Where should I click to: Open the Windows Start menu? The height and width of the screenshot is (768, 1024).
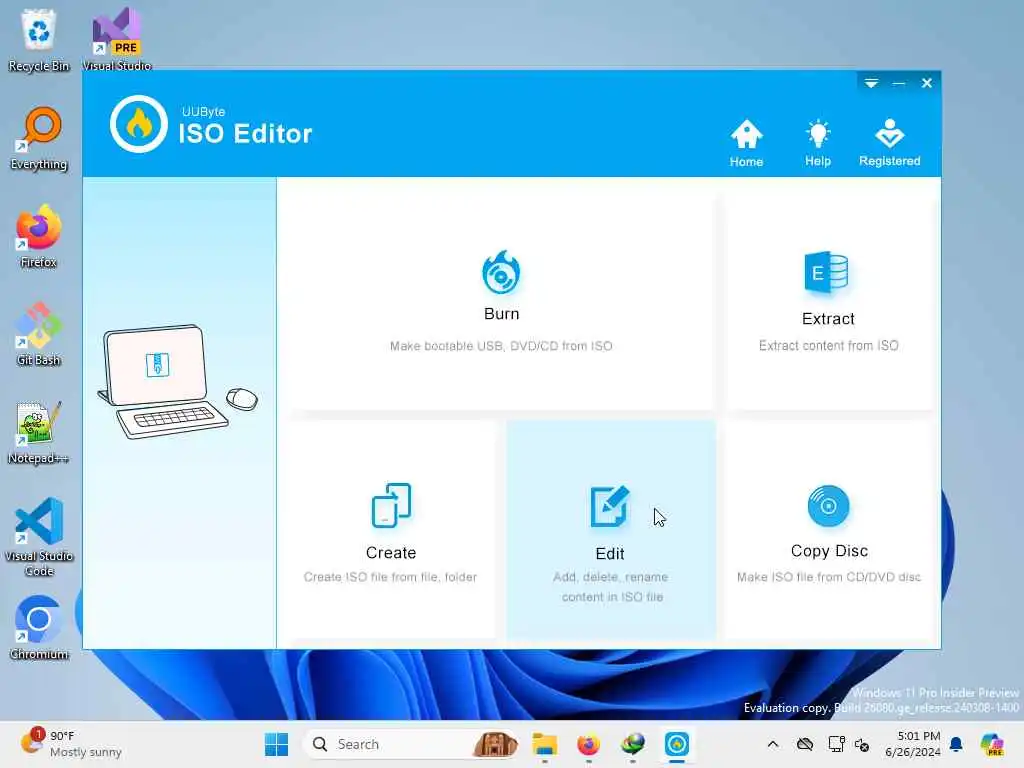pos(276,744)
